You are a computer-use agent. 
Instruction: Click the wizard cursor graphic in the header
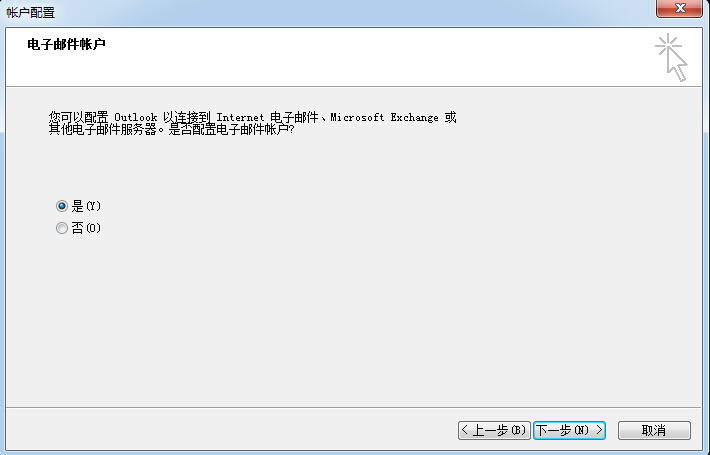[672, 57]
